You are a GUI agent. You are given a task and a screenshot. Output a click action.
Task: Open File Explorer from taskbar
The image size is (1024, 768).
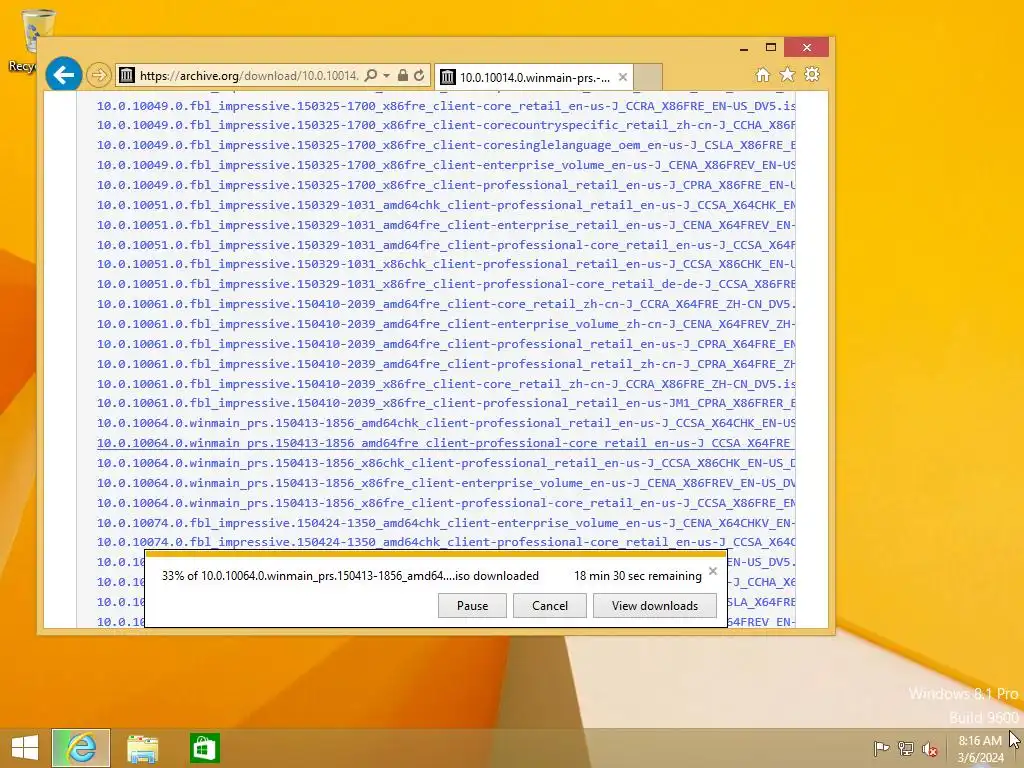(x=142, y=748)
